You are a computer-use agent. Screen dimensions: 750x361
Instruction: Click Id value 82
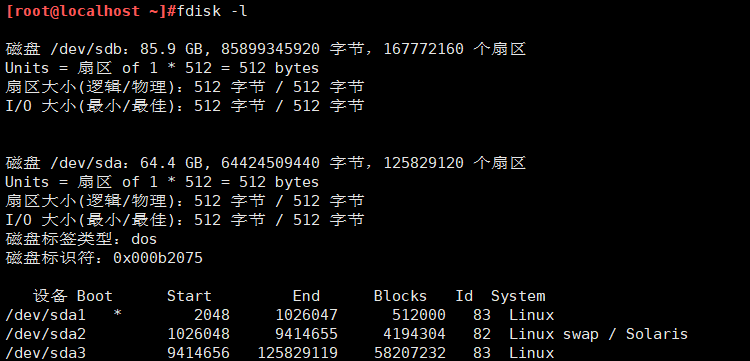[x=482, y=334]
